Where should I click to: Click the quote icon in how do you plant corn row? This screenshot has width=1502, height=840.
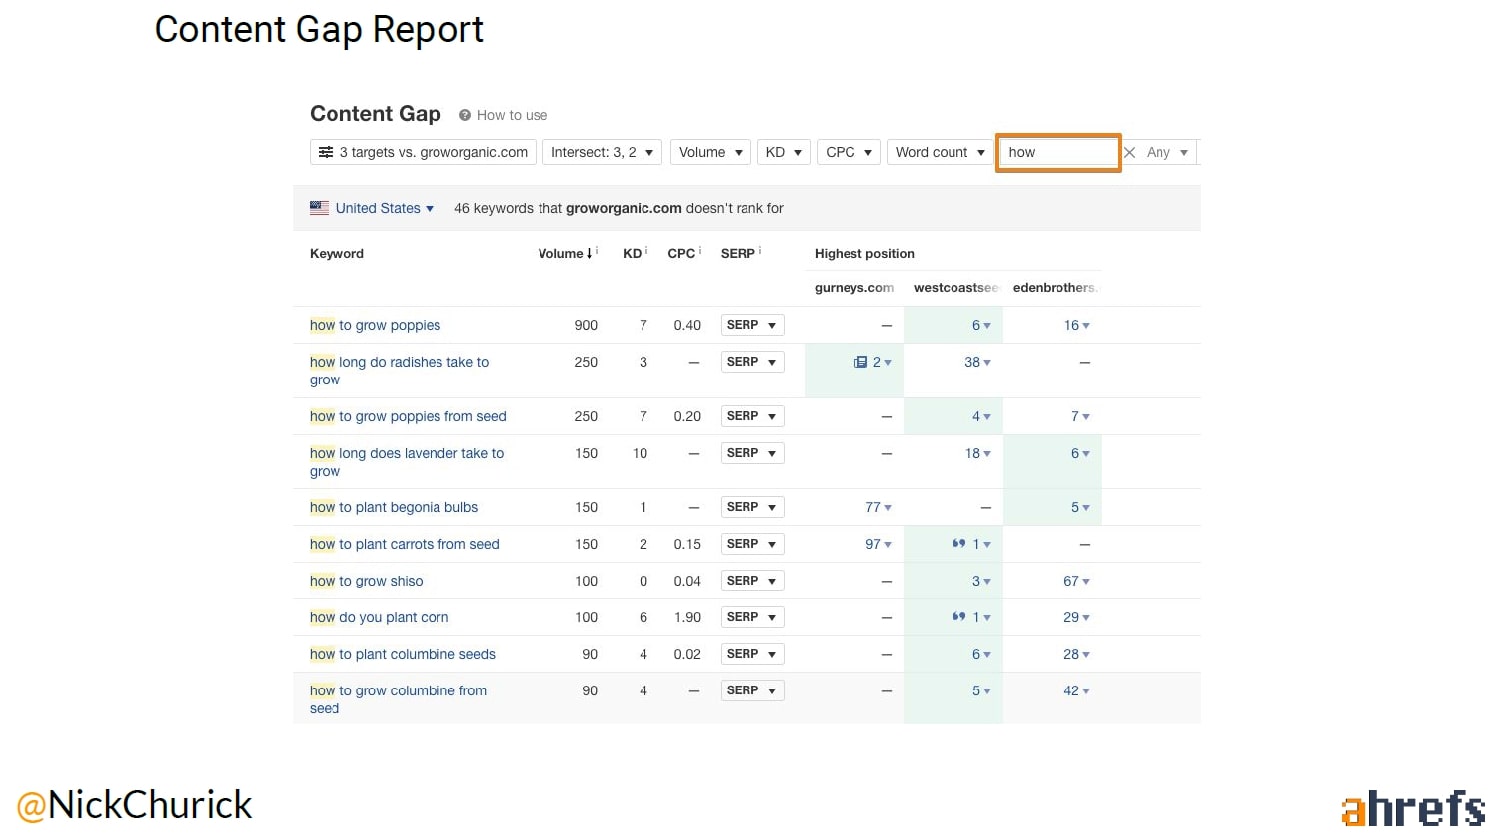click(x=959, y=617)
